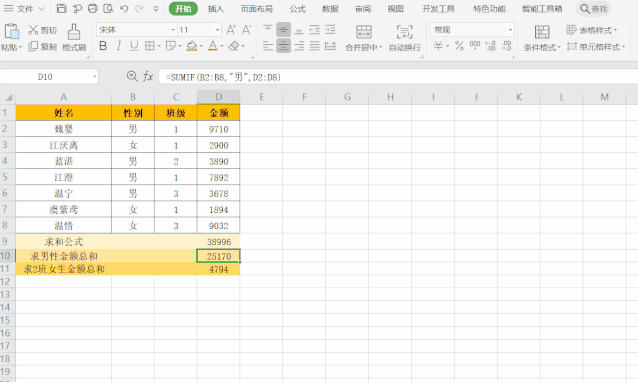The image size is (638, 382).
Task: Select column D header
Action: 218,97
